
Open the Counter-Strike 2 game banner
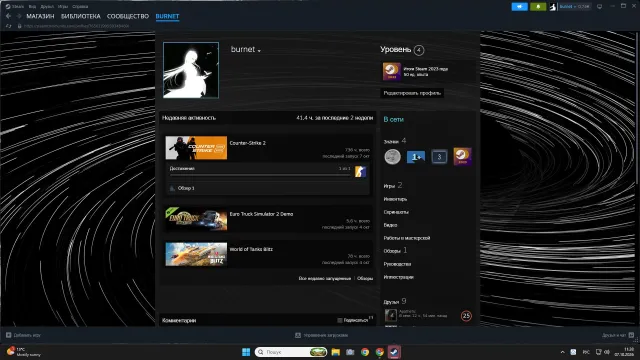click(x=196, y=148)
